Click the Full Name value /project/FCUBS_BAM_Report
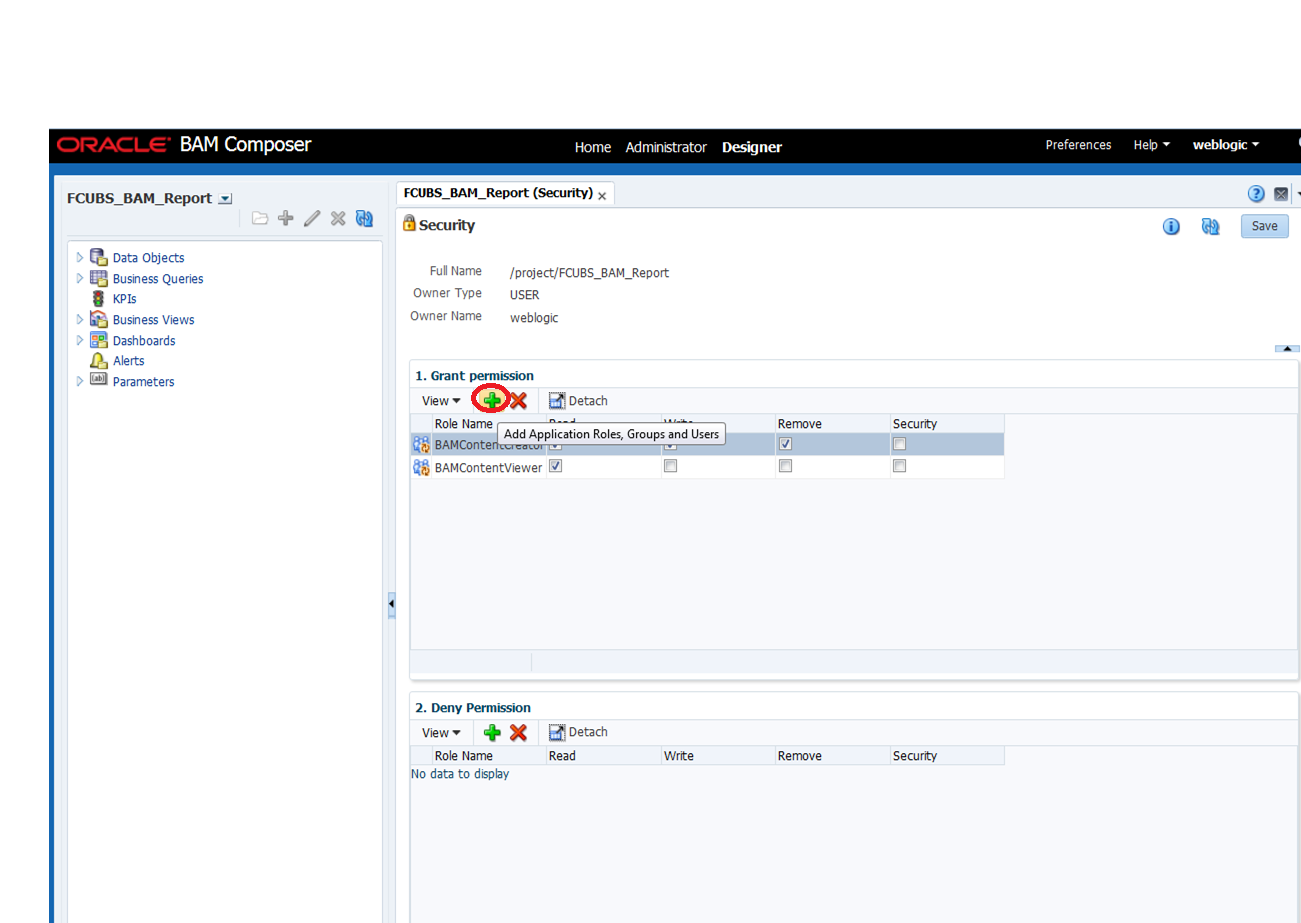 tap(589, 273)
